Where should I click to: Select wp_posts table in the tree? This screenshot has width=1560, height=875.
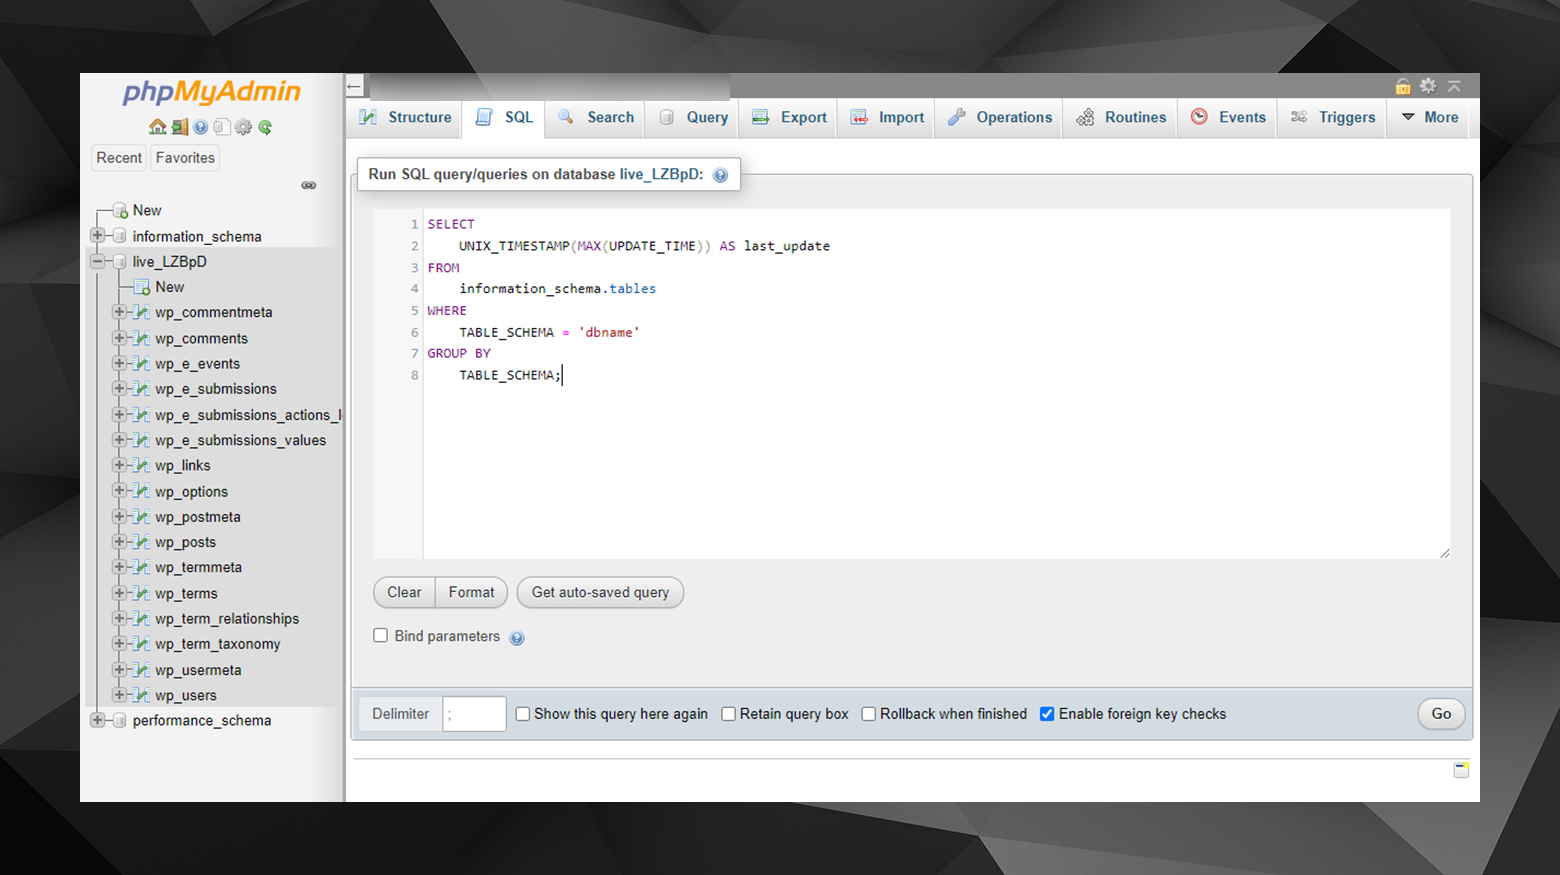click(x=185, y=542)
